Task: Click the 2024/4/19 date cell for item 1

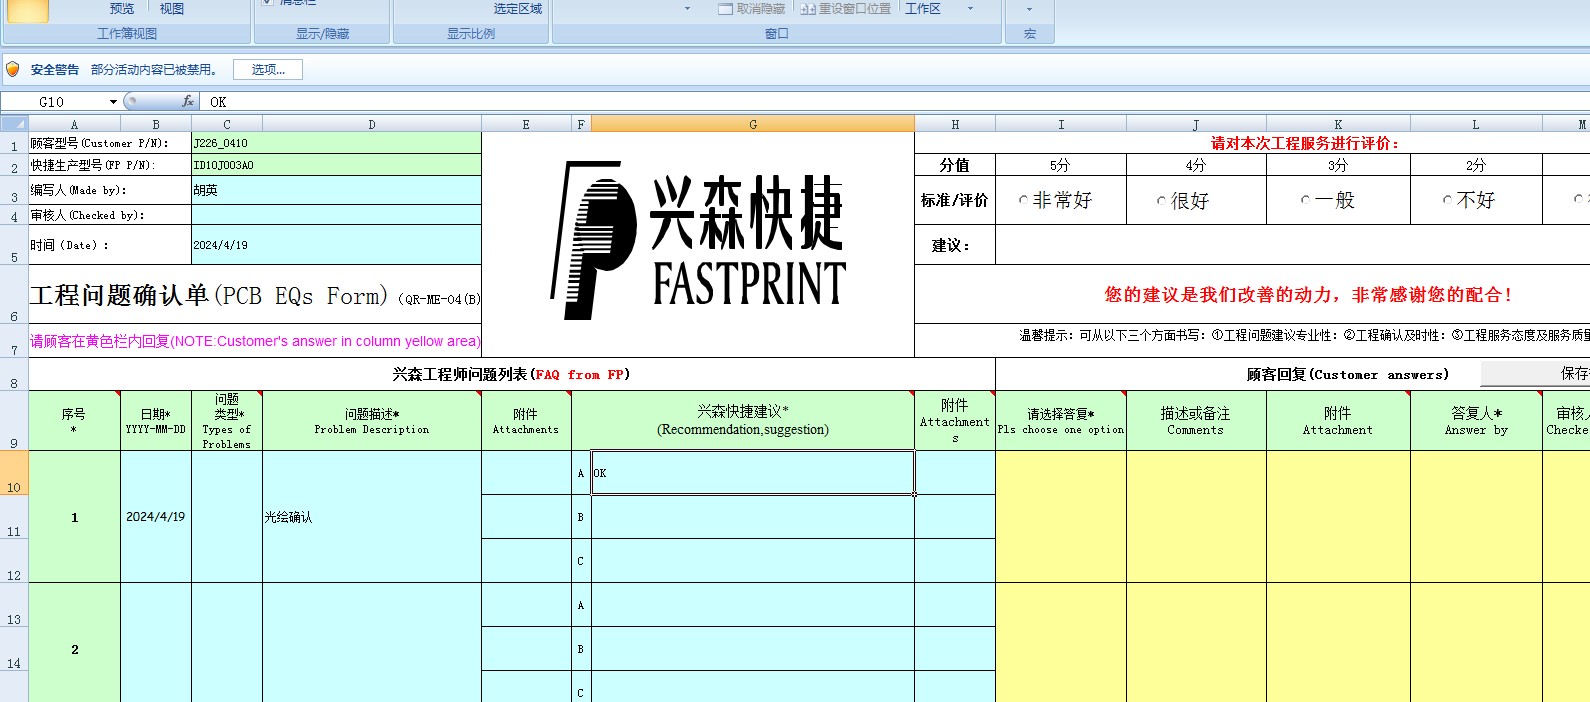Action: pos(156,517)
